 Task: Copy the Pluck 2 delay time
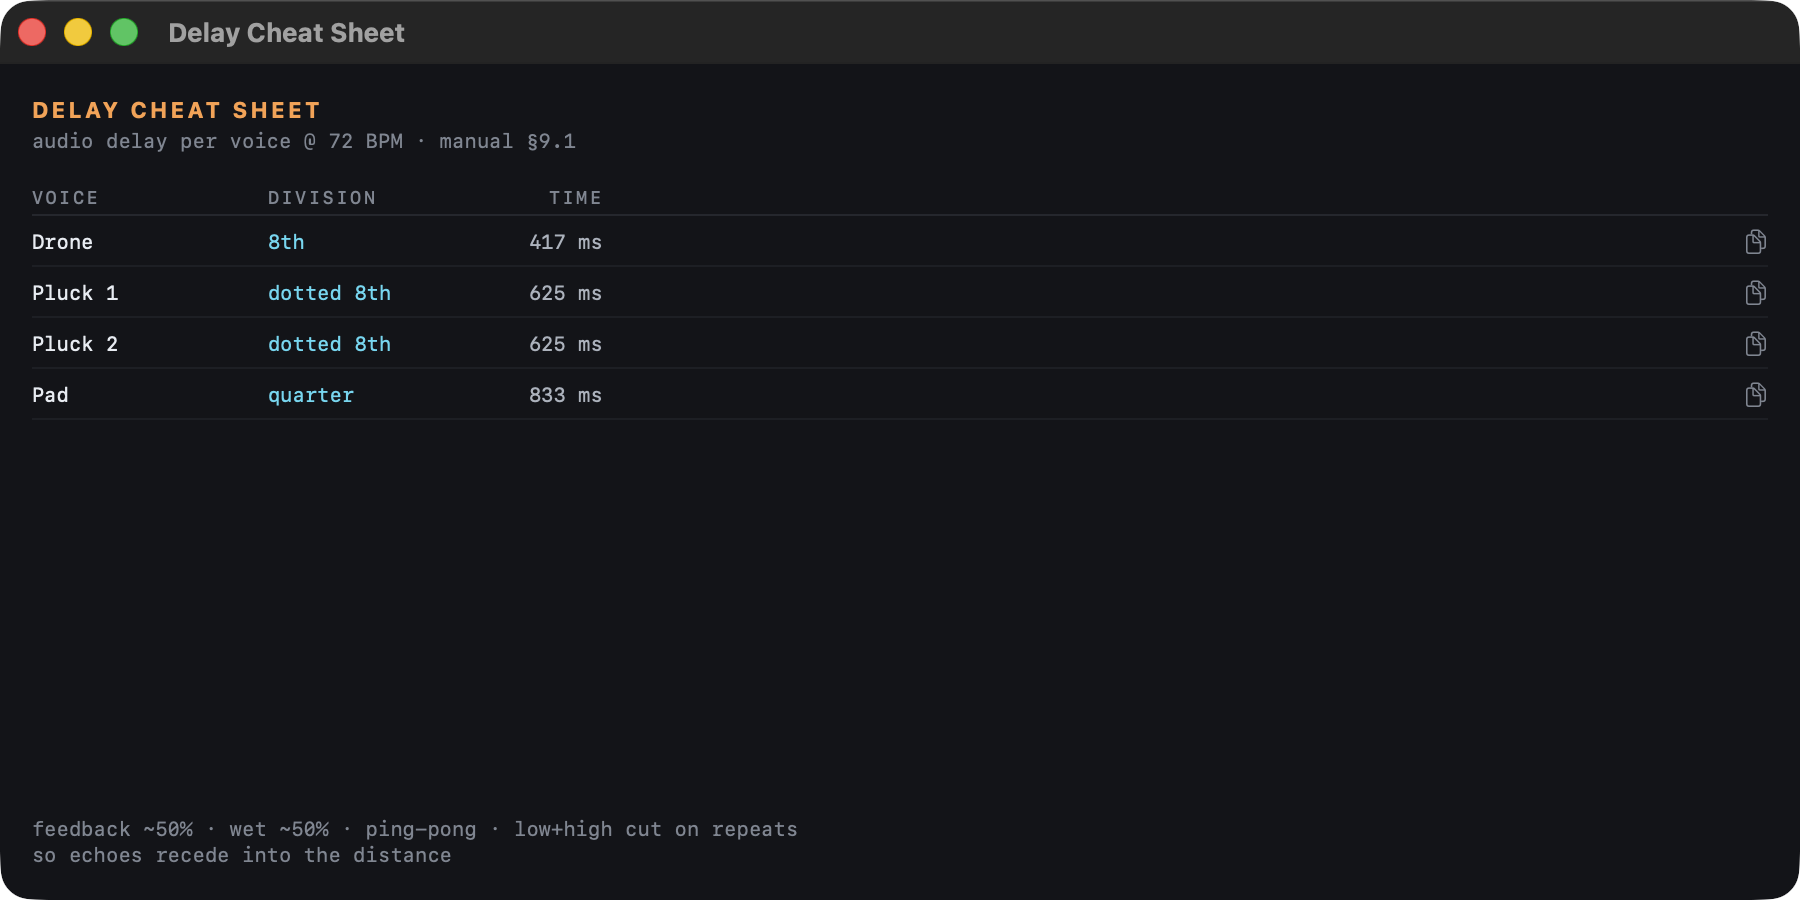(x=1755, y=344)
